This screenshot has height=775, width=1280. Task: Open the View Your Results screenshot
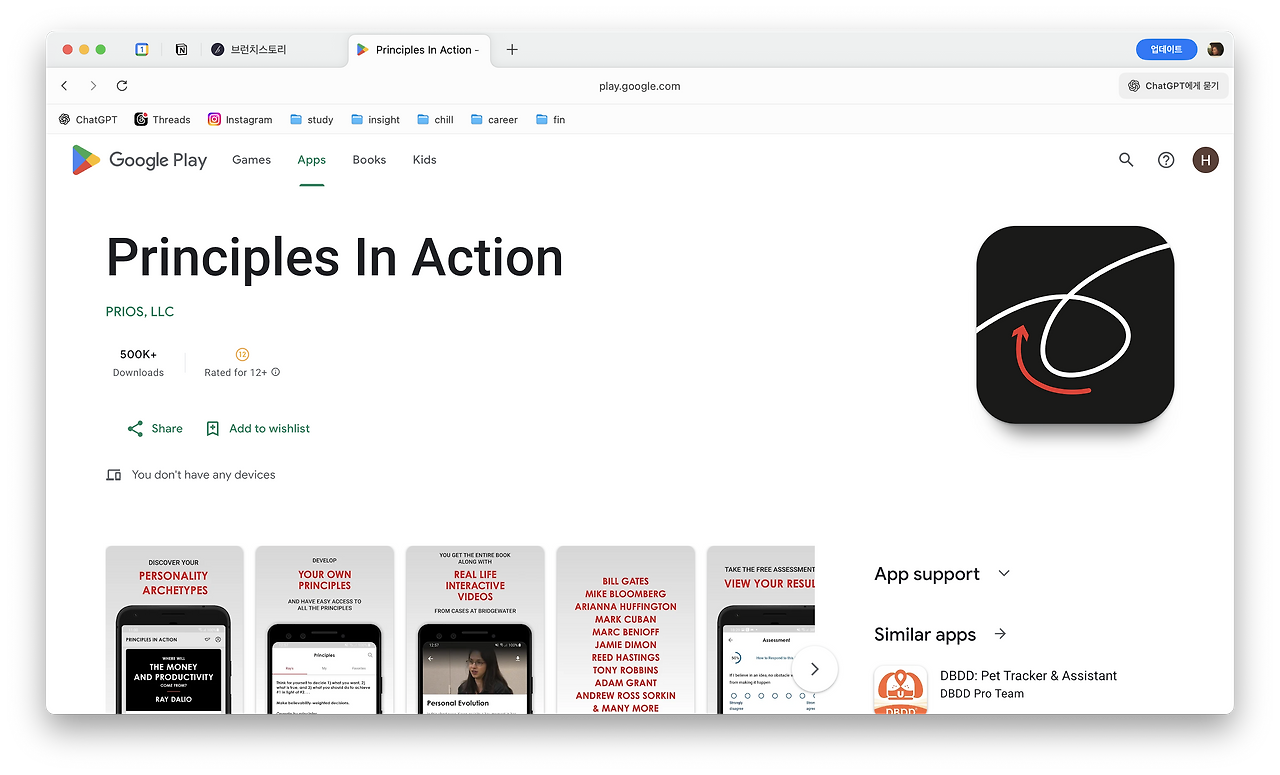[x=761, y=630]
